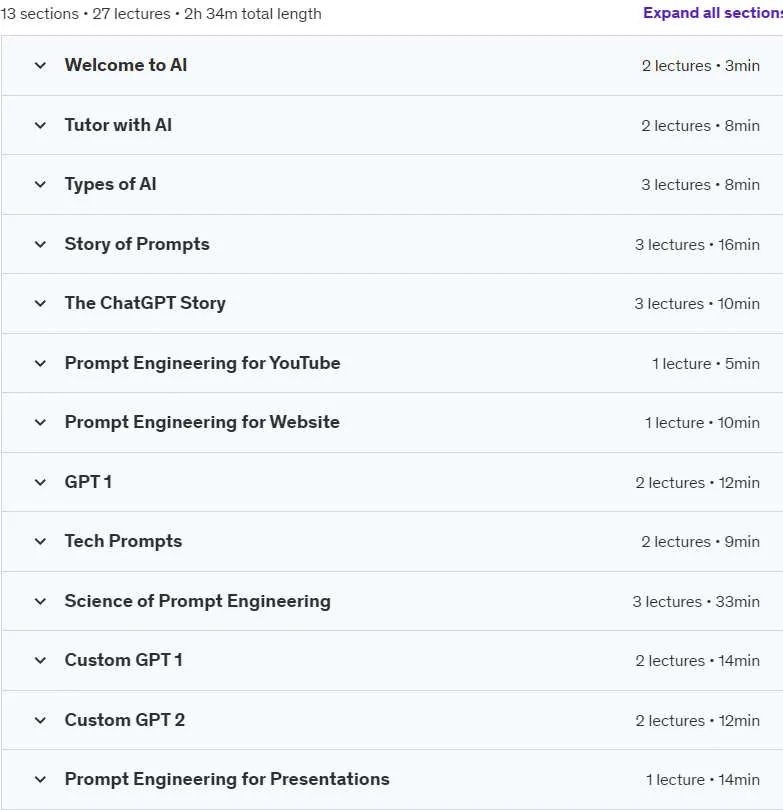This screenshot has height=810, width=783.
Task: Click the Tech Prompts chevron icon
Action: coord(40,541)
